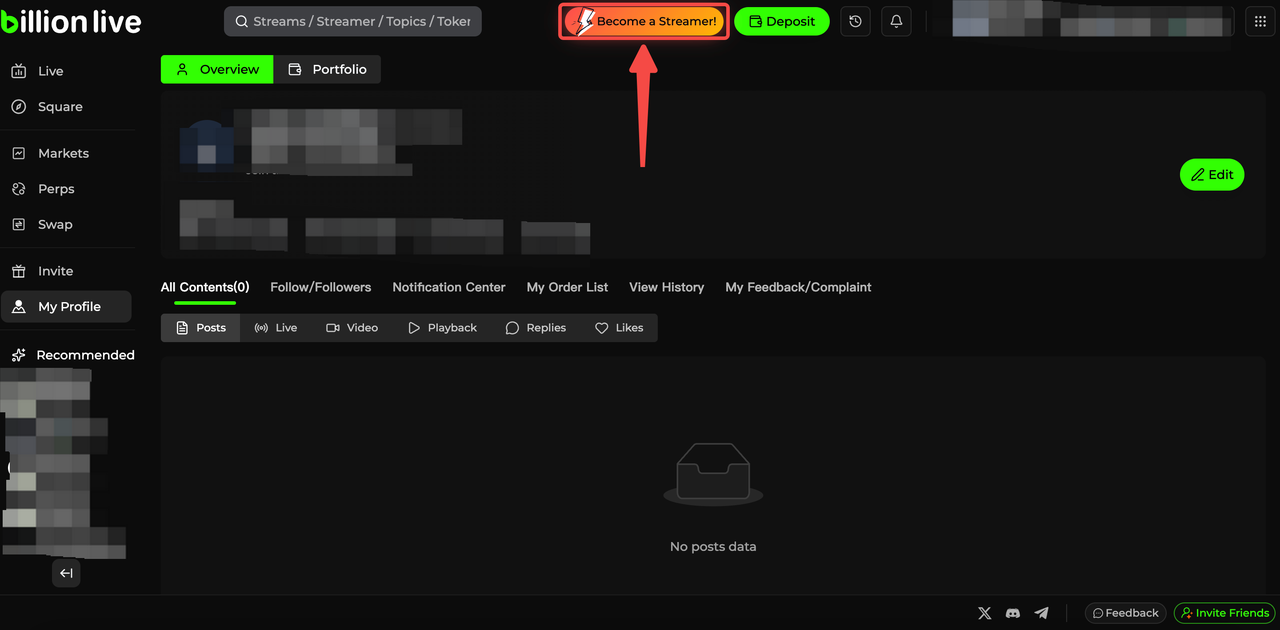Screen dimensions: 1280x630
Task: Show Follow/Followers list
Action: [x=320, y=287]
